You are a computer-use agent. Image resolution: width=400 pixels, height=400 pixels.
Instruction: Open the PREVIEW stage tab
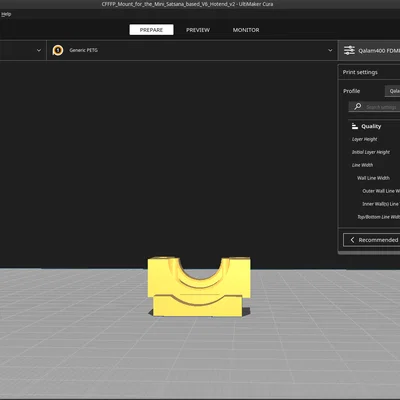tap(198, 30)
